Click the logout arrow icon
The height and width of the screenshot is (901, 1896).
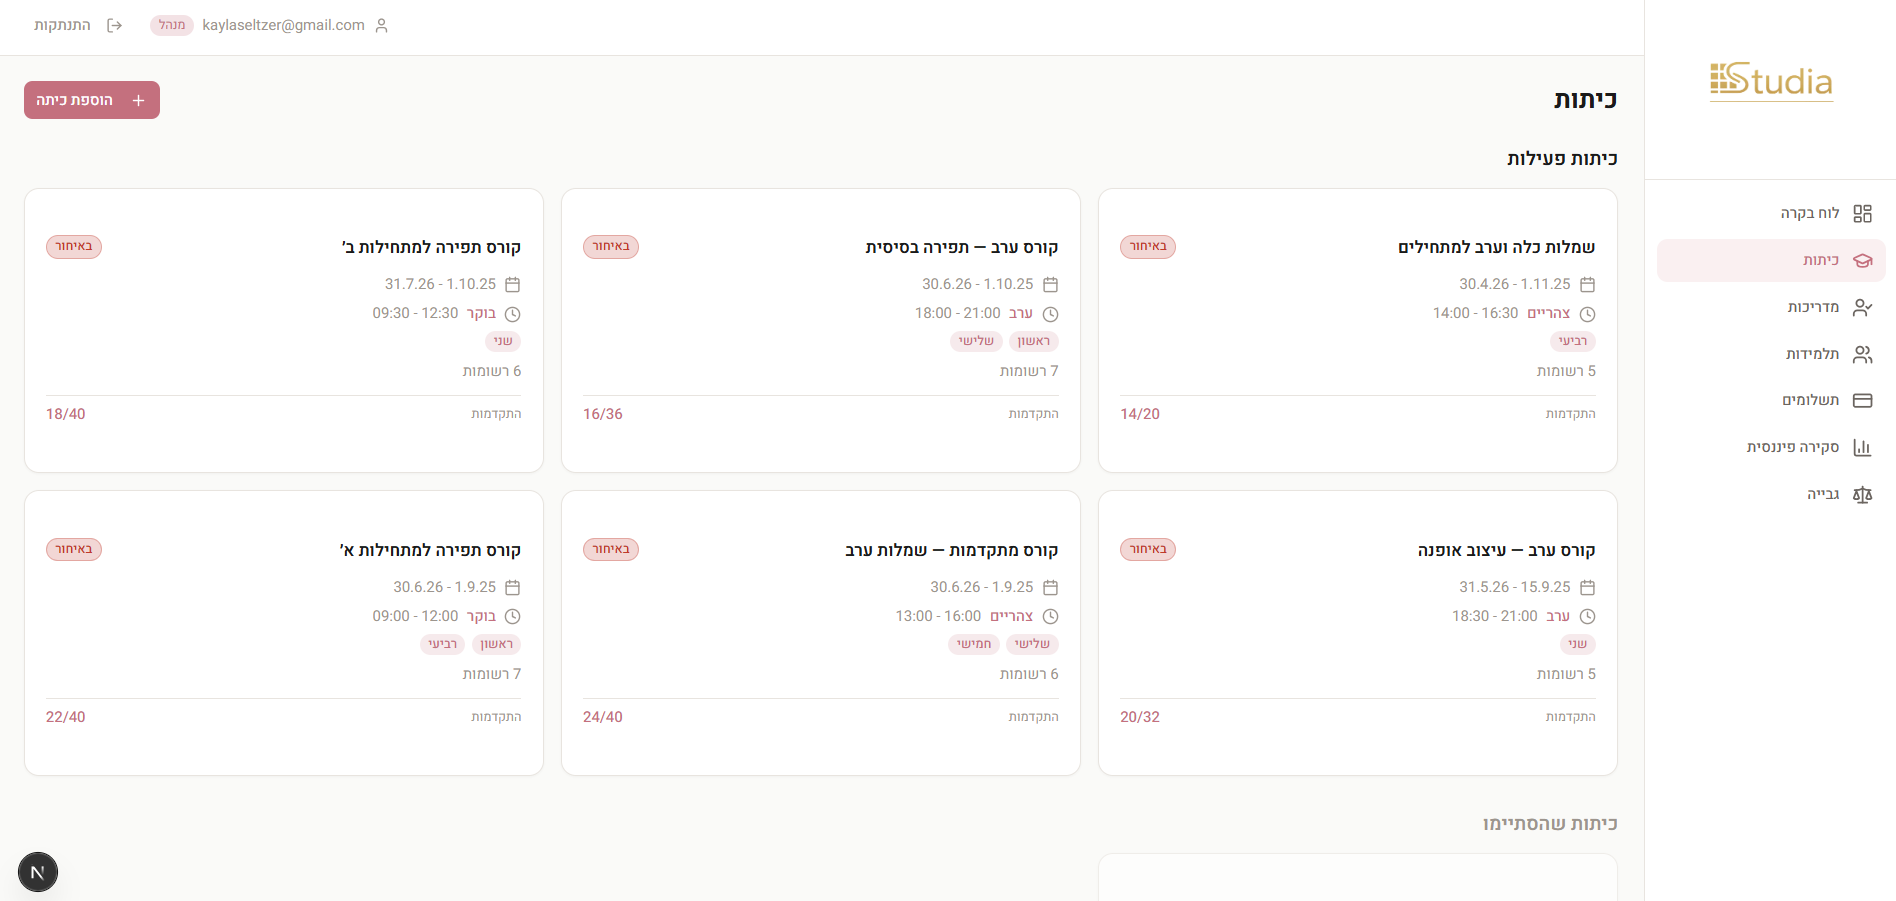coord(114,25)
